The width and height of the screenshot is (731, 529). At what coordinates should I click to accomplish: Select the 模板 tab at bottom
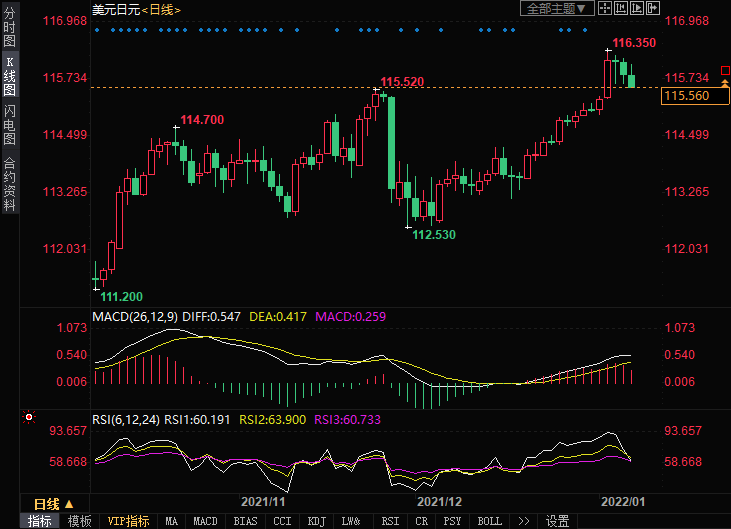[x=80, y=521]
